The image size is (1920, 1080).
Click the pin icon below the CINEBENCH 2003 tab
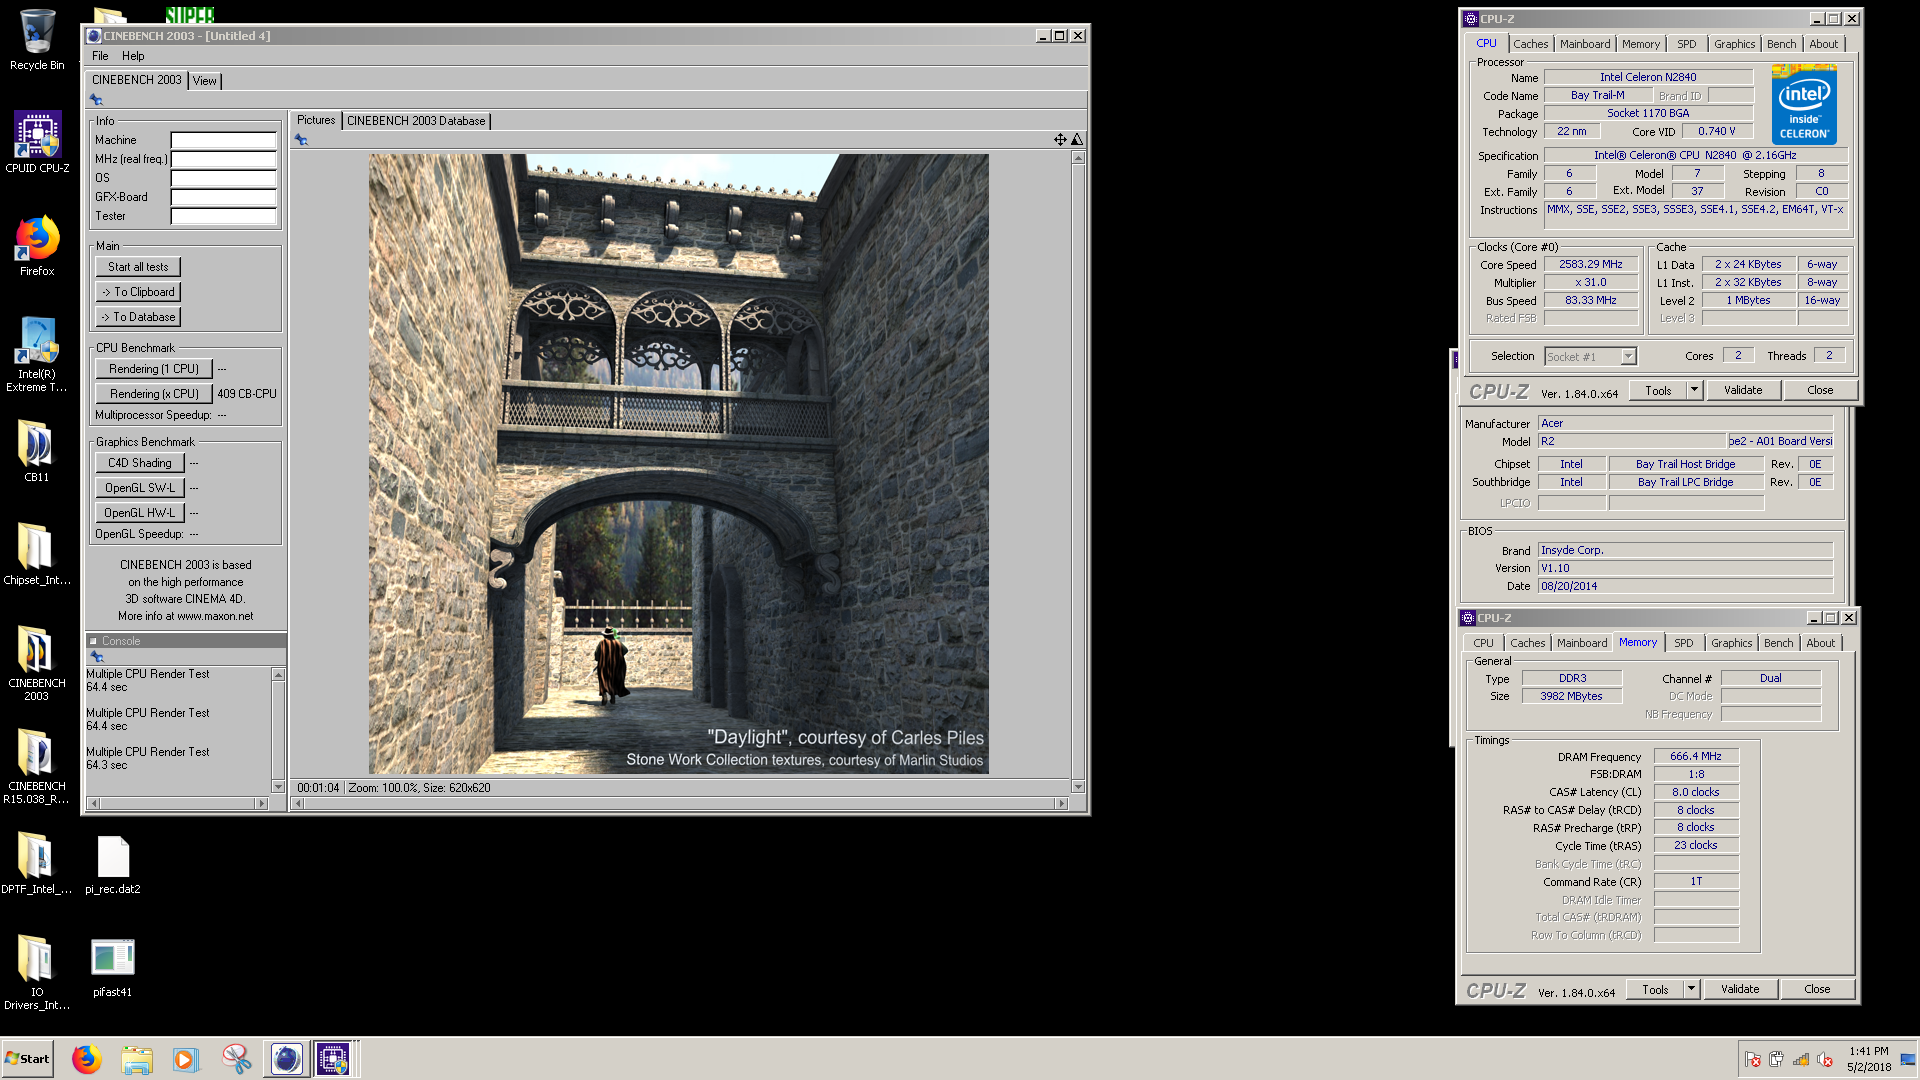pos(96,100)
